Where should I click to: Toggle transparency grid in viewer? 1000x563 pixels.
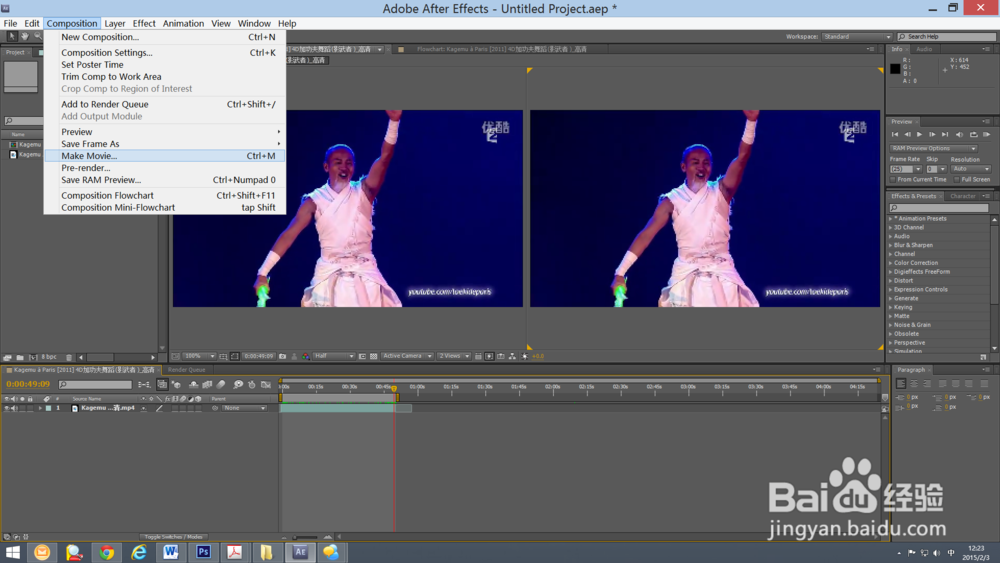(374, 356)
